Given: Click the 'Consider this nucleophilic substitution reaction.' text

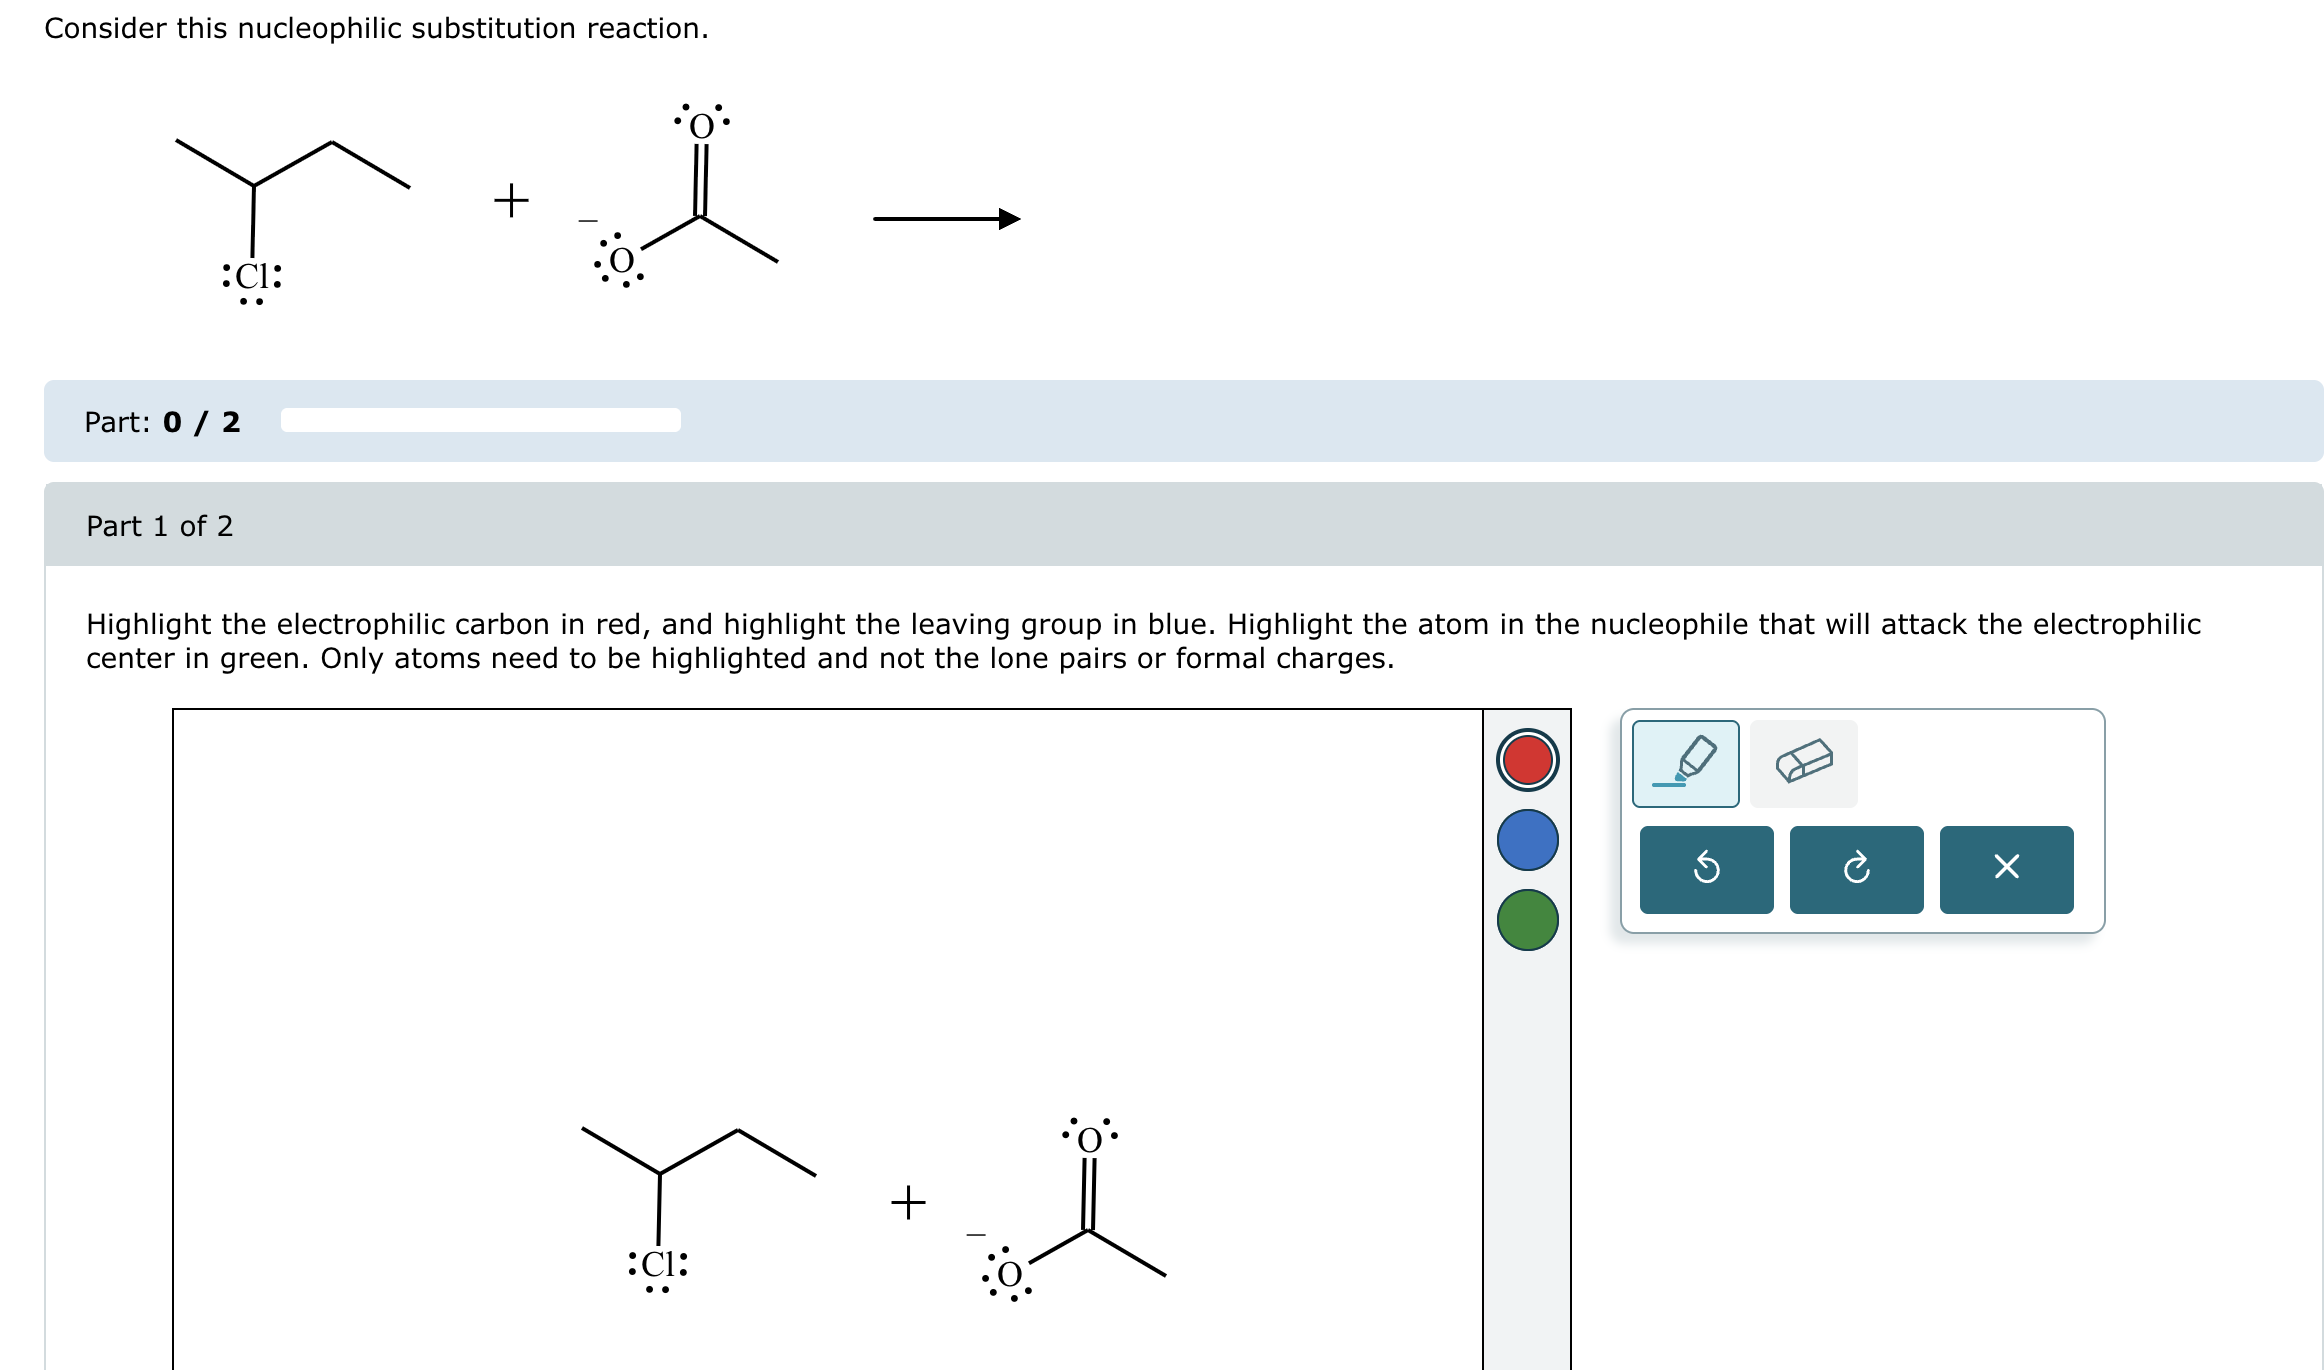Looking at the screenshot, I should coord(376,28).
